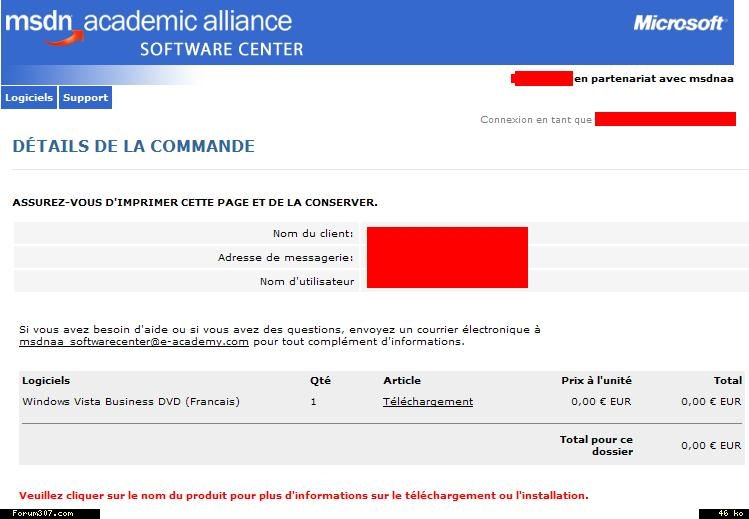The width and height of the screenshot is (749, 519).
Task: Click the Détails de la commande heading
Action: point(133,146)
